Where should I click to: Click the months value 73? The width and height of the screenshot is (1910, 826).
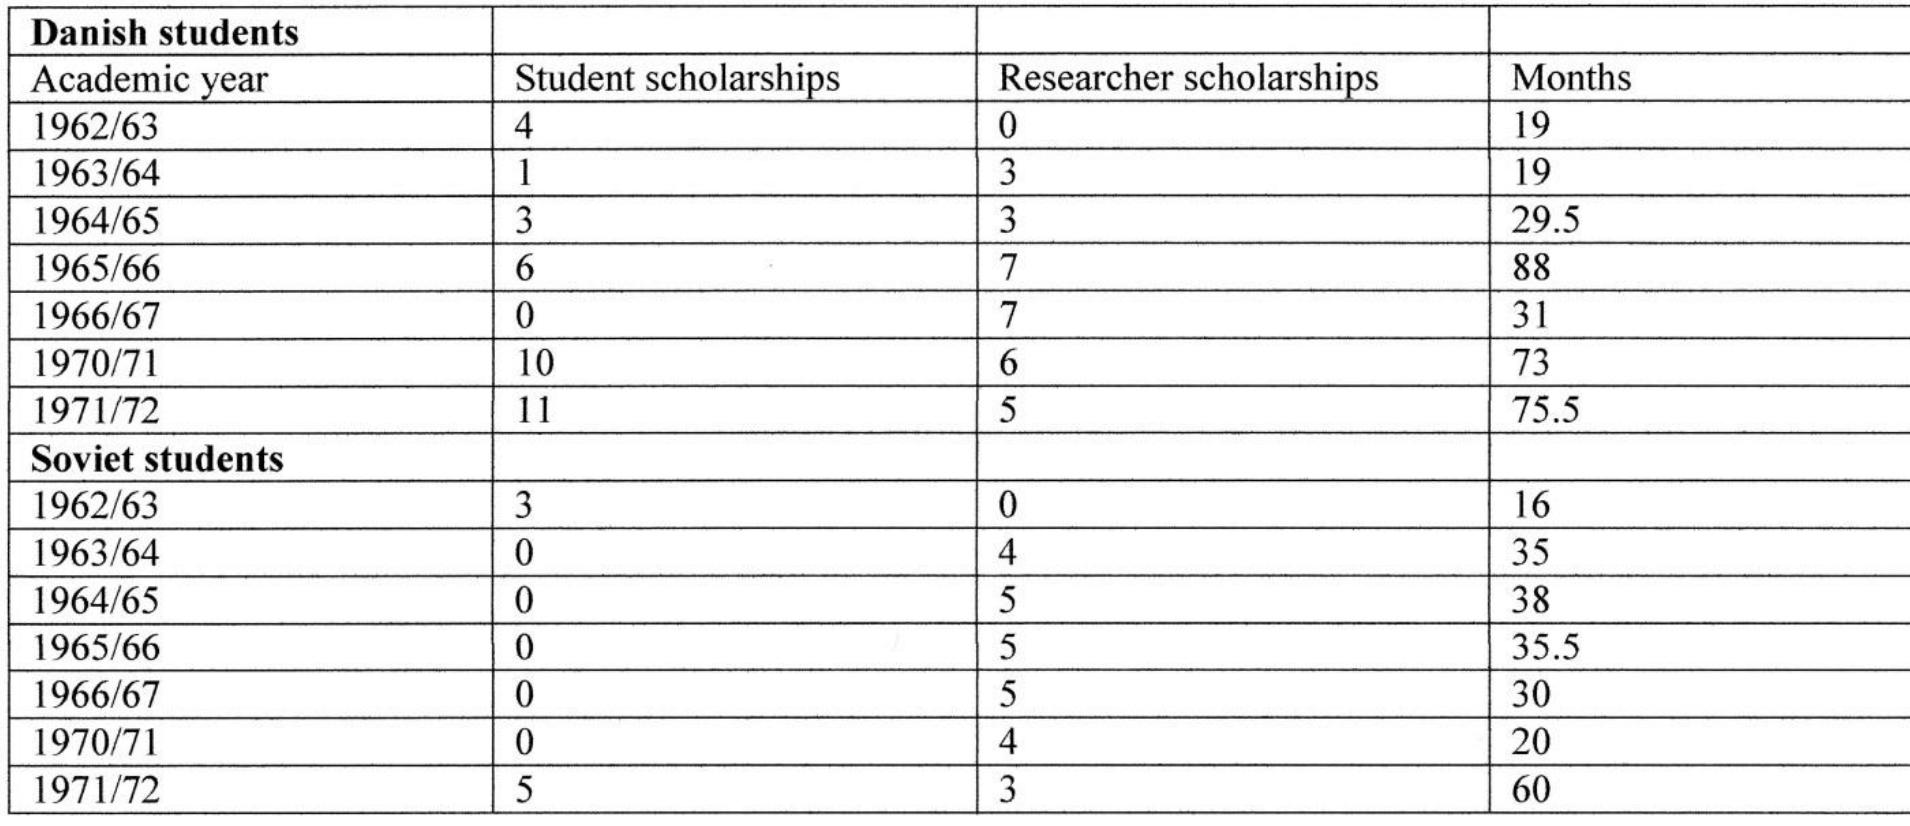1530,362
